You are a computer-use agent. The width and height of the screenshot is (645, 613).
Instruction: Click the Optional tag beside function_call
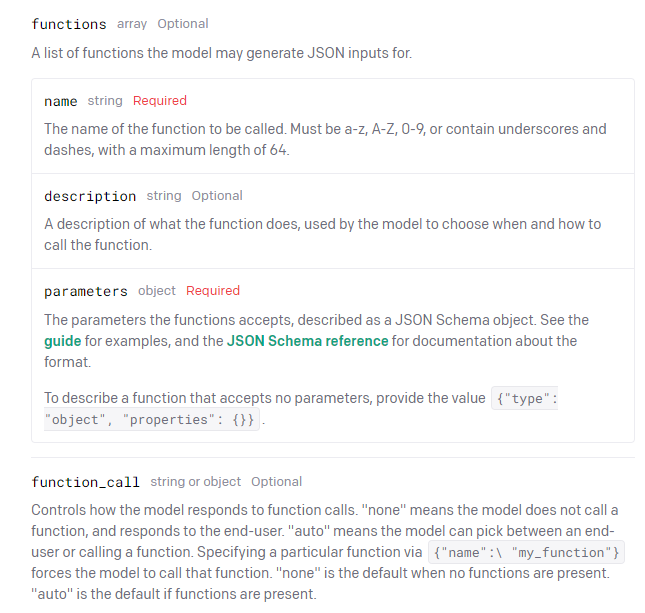(x=276, y=482)
